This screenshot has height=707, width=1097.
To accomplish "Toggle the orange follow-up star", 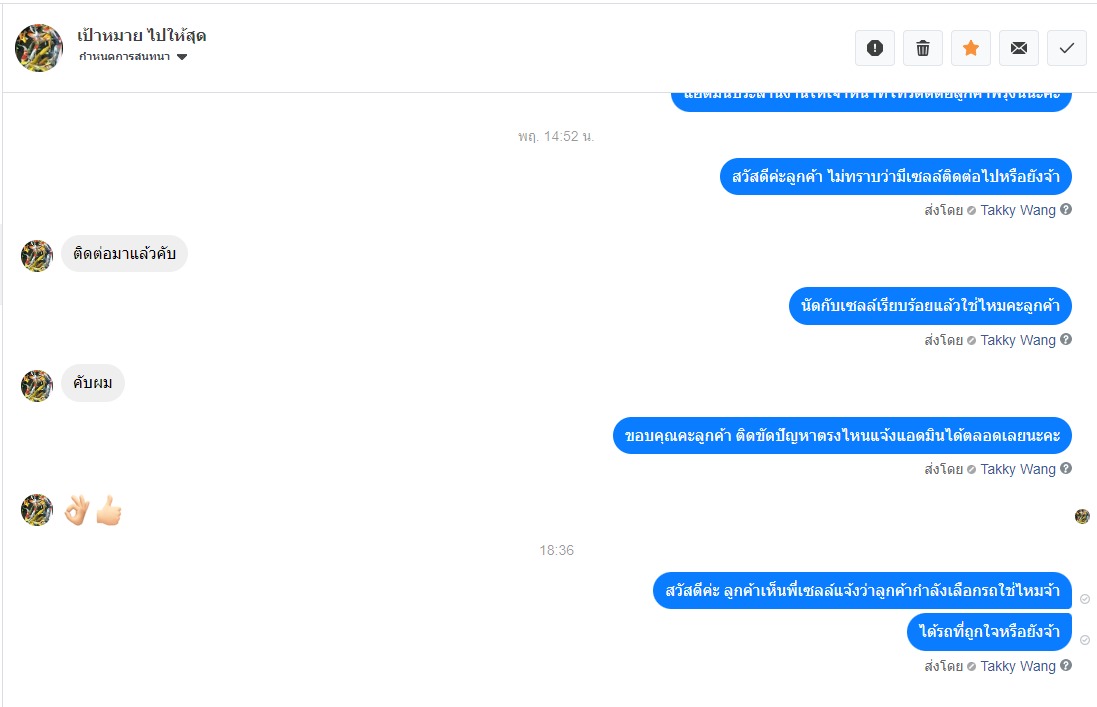I will [970, 48].
